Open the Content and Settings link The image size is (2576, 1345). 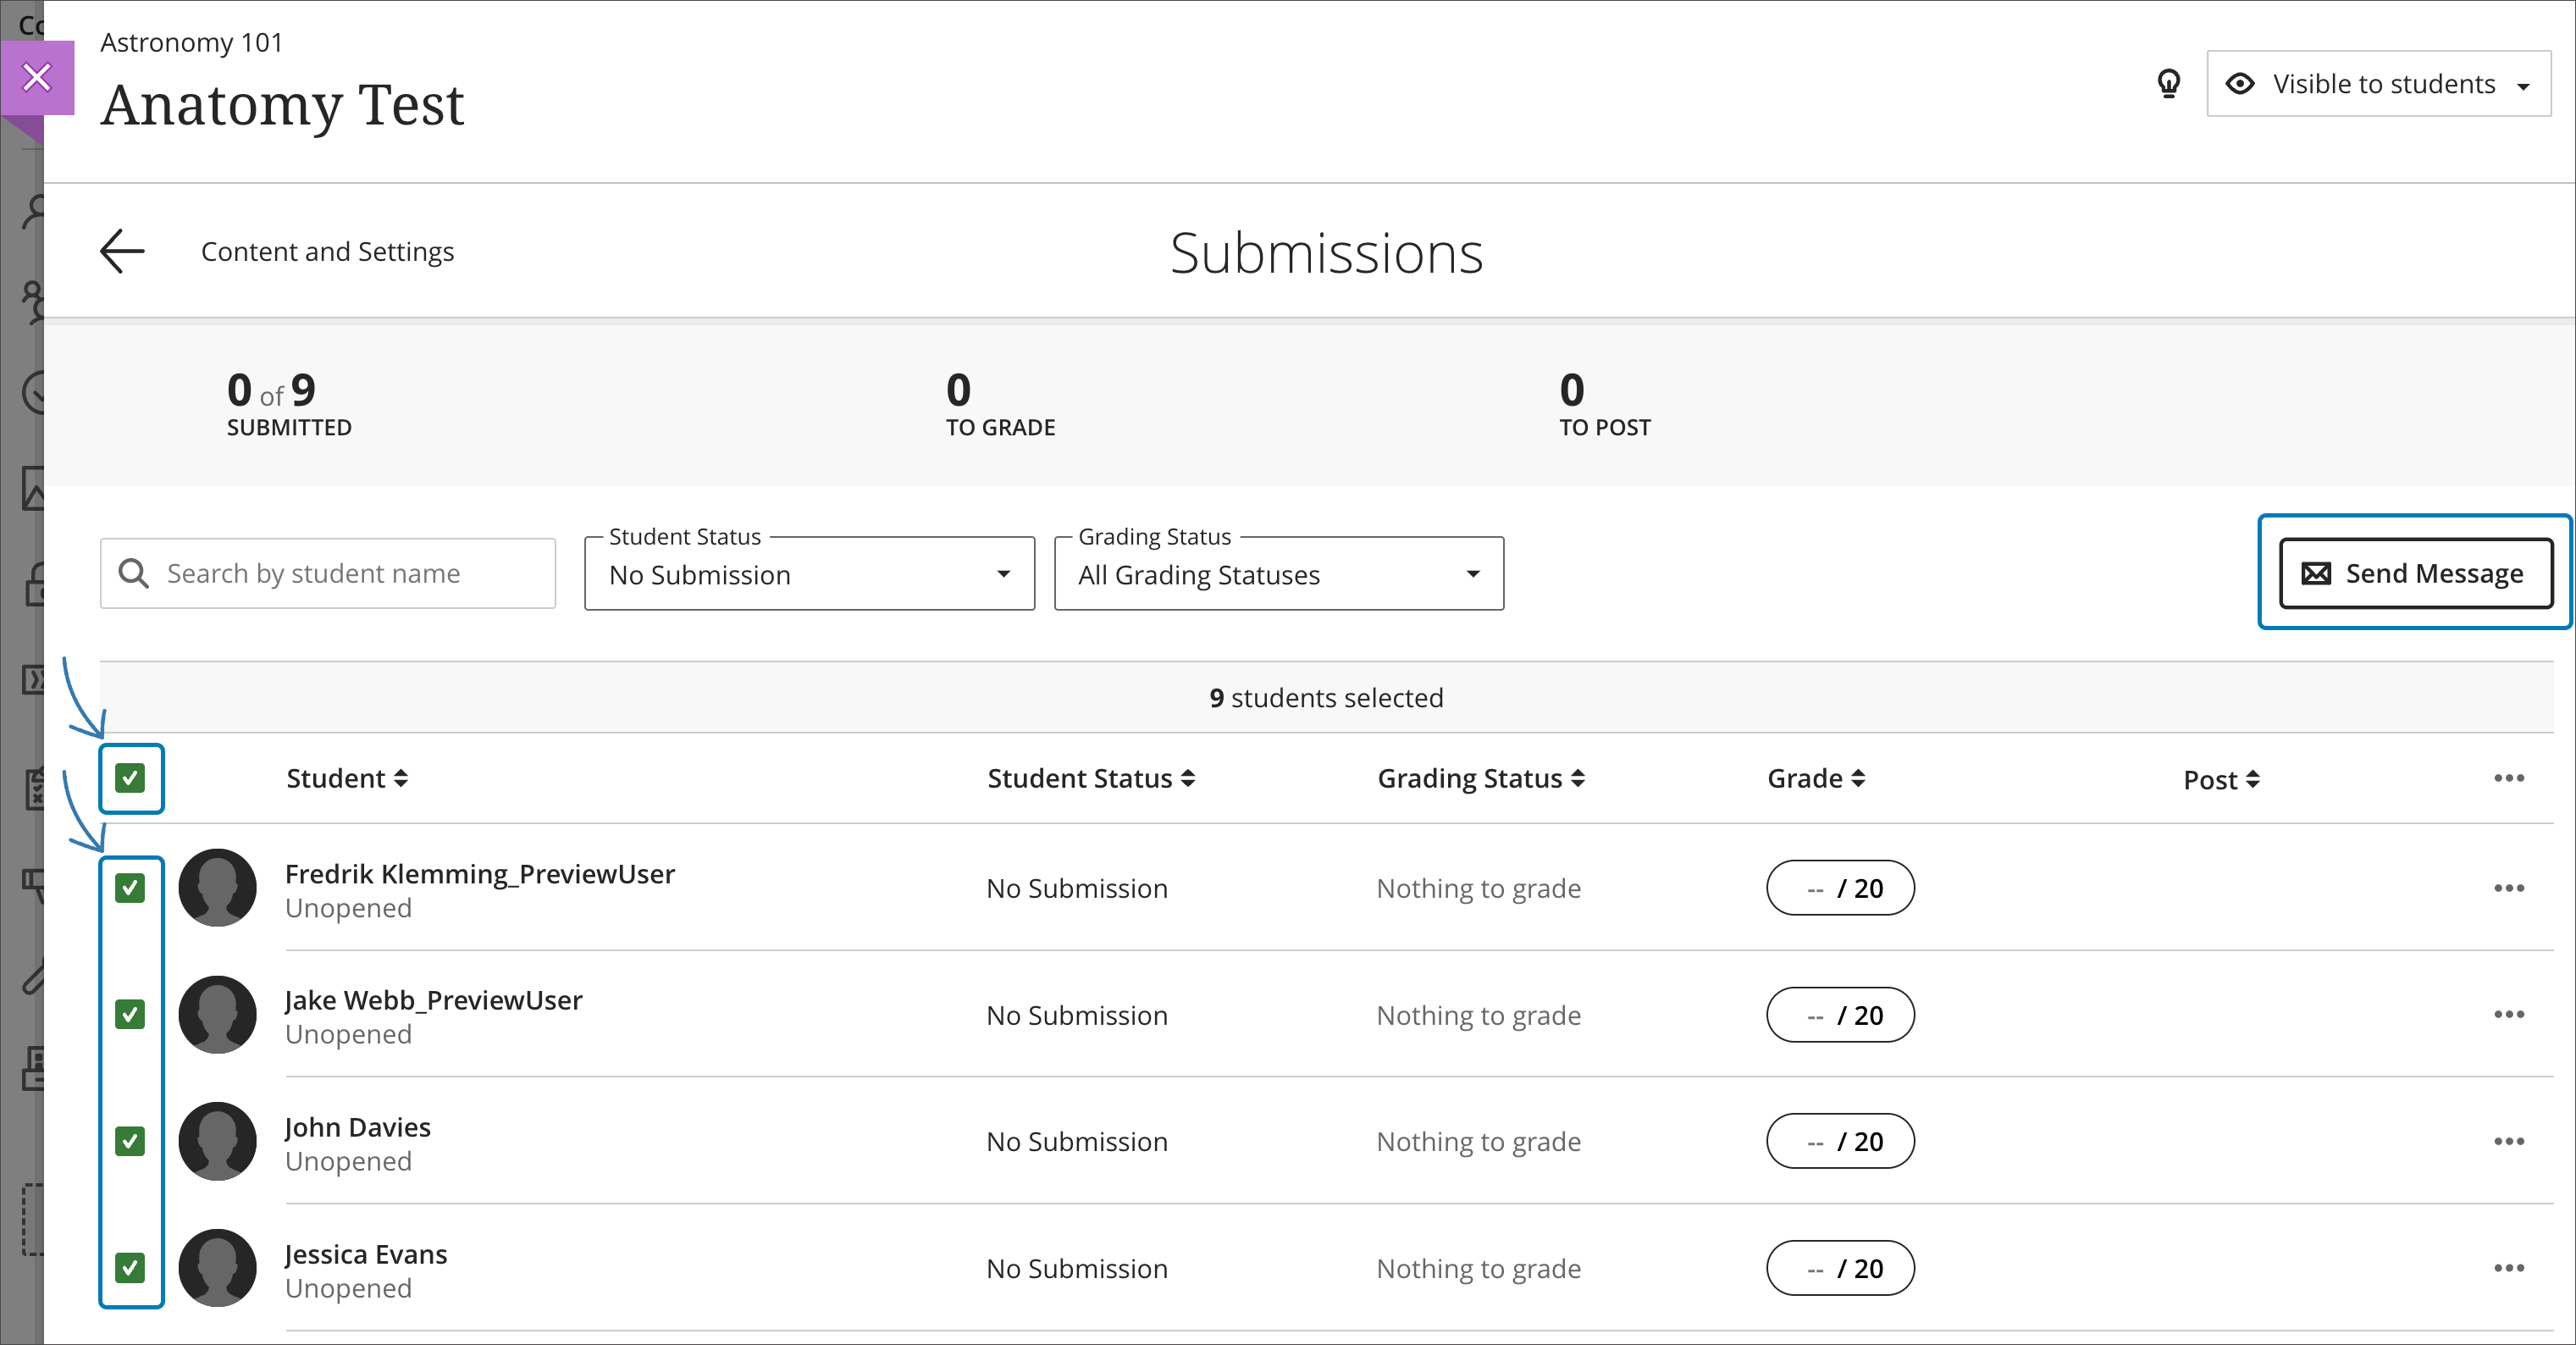[327, 251]
